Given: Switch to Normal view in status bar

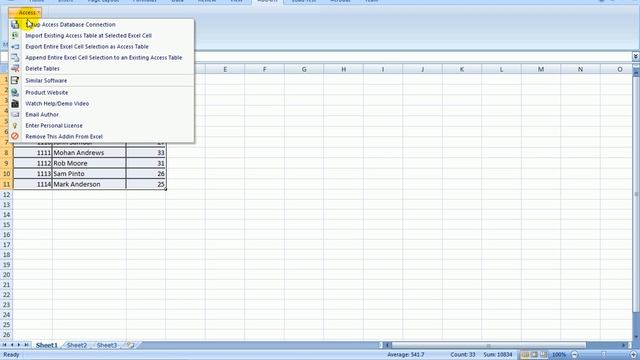Looking at the screenshot, I should (525, 355).
